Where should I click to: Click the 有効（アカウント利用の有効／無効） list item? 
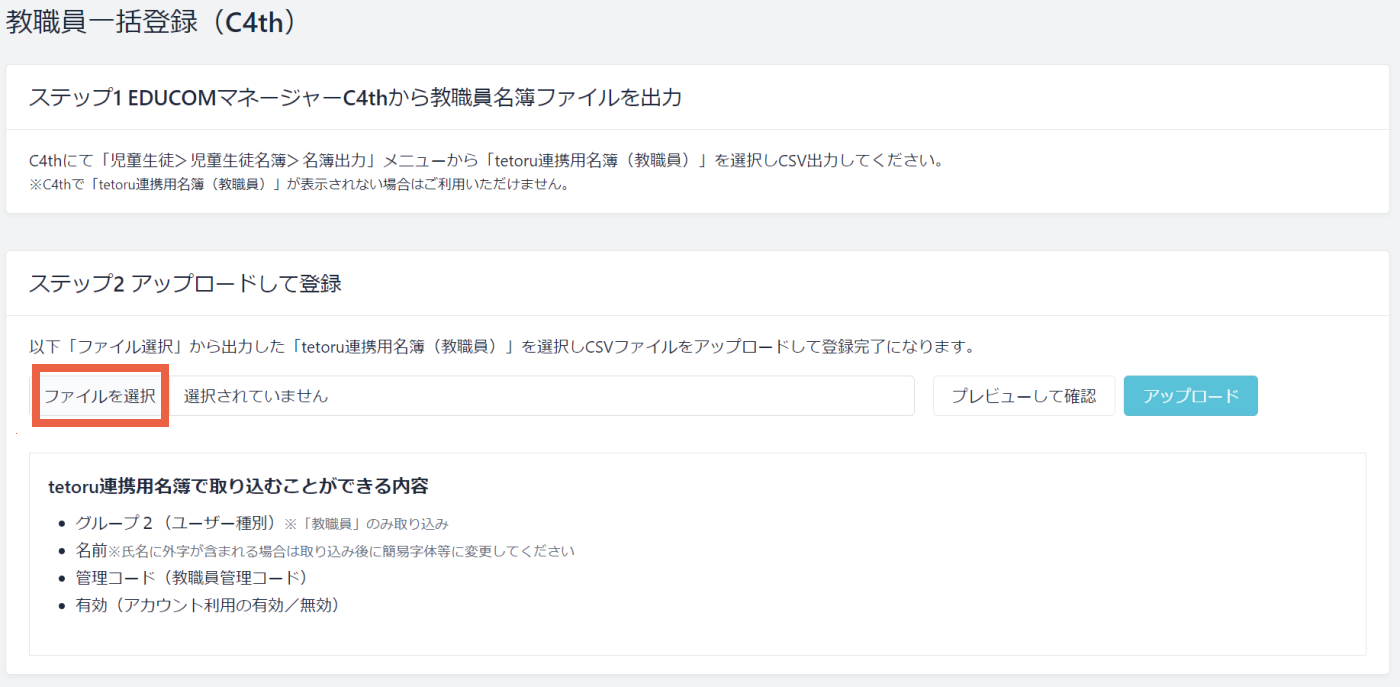point(208,604)
